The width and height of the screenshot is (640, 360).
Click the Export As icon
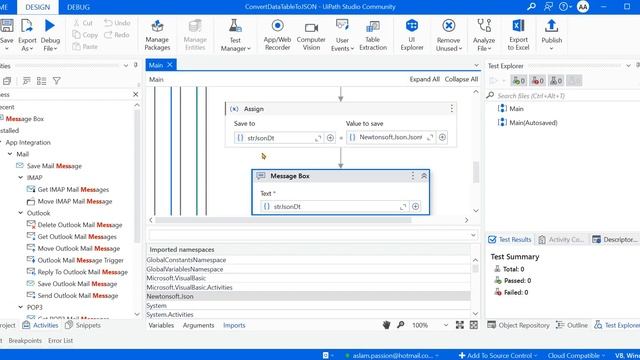coord(27,26)
